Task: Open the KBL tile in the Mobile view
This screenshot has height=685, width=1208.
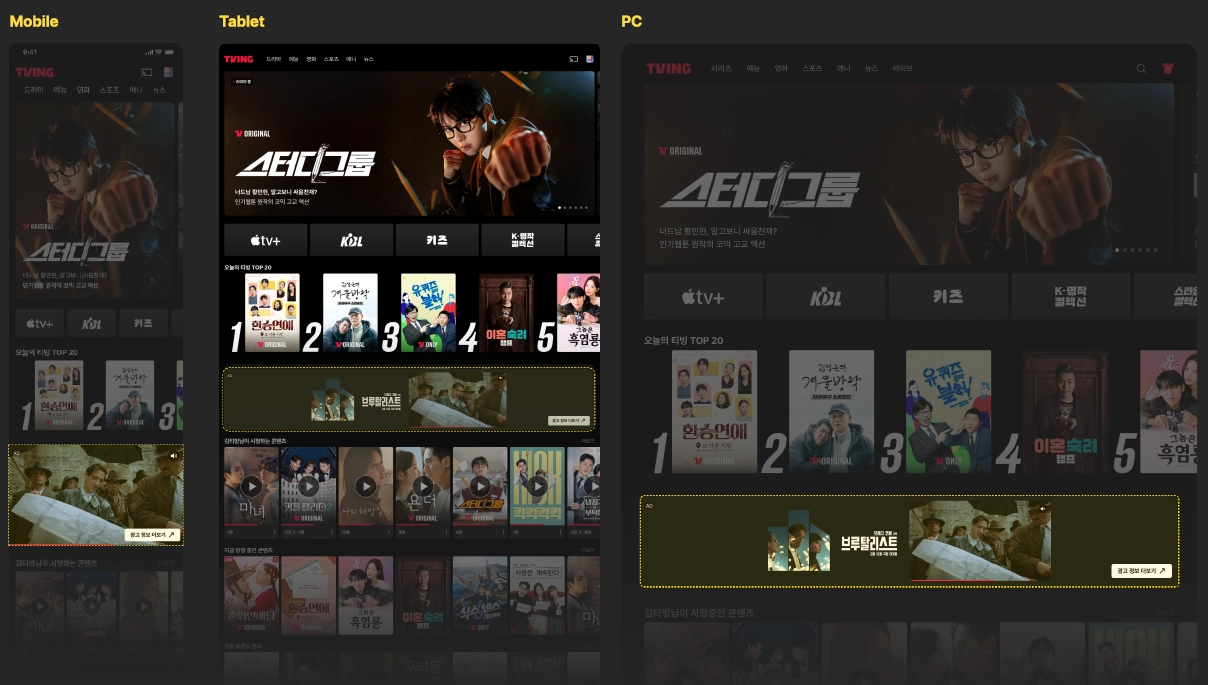Action: 92,324
